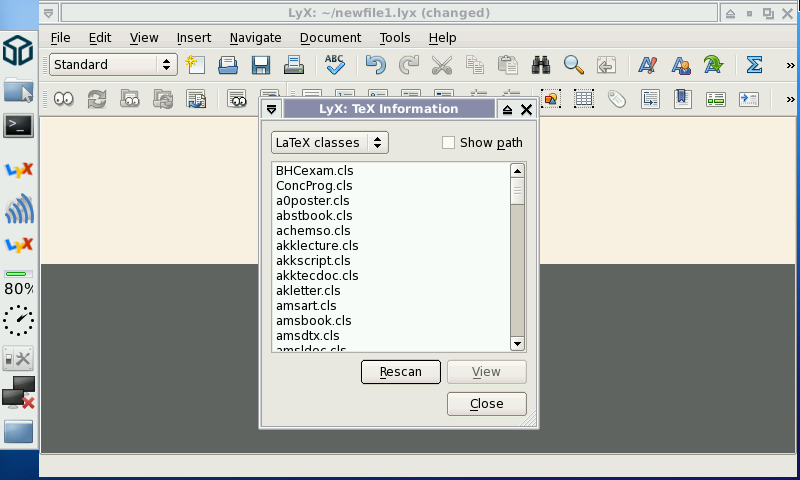Open the Standard paragraph style dropdown

point(113,65)
